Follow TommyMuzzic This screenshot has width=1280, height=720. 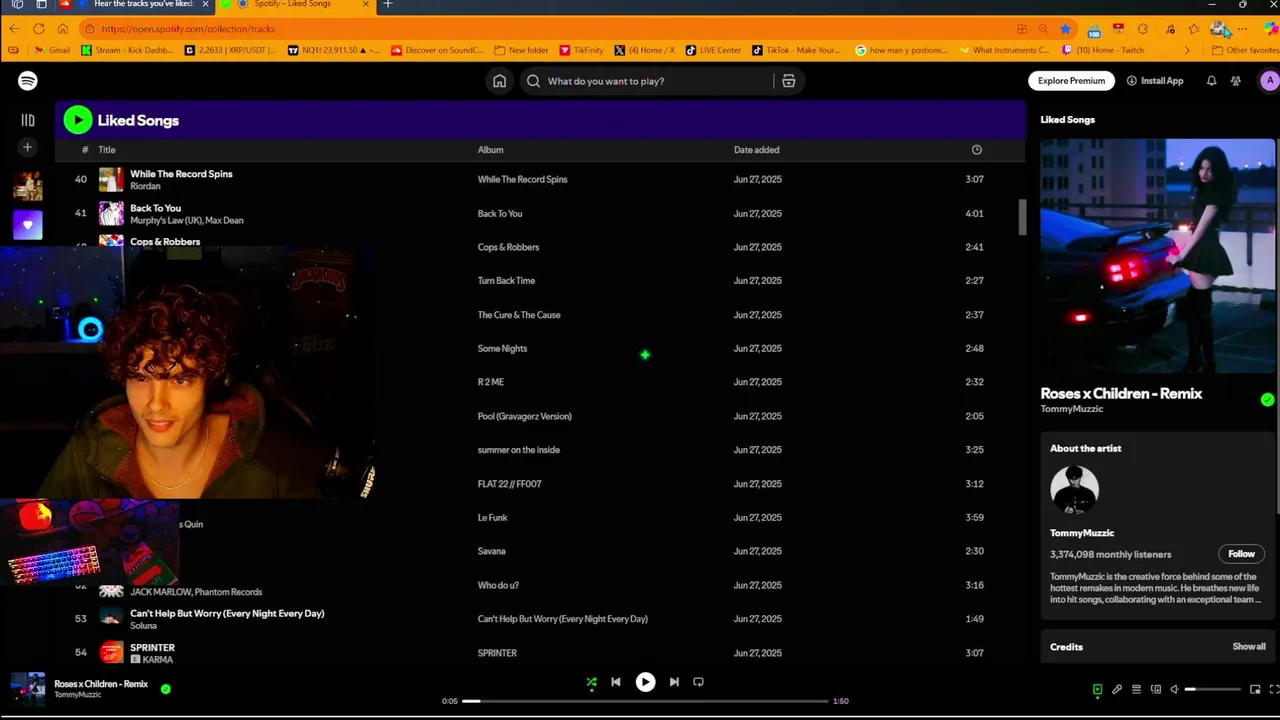click(x=1241, y=554)
